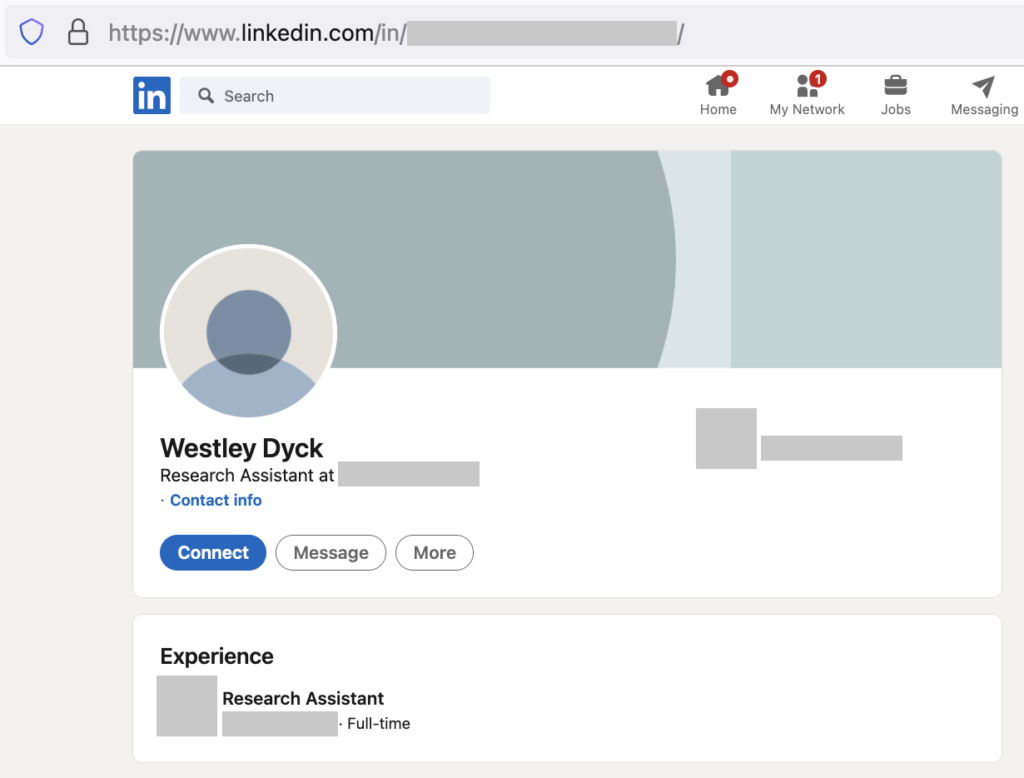The height and width of the screenshot is (778, 1024).
Task: Select Westley Dyck's profile photo
Action: tap(248, 332)
